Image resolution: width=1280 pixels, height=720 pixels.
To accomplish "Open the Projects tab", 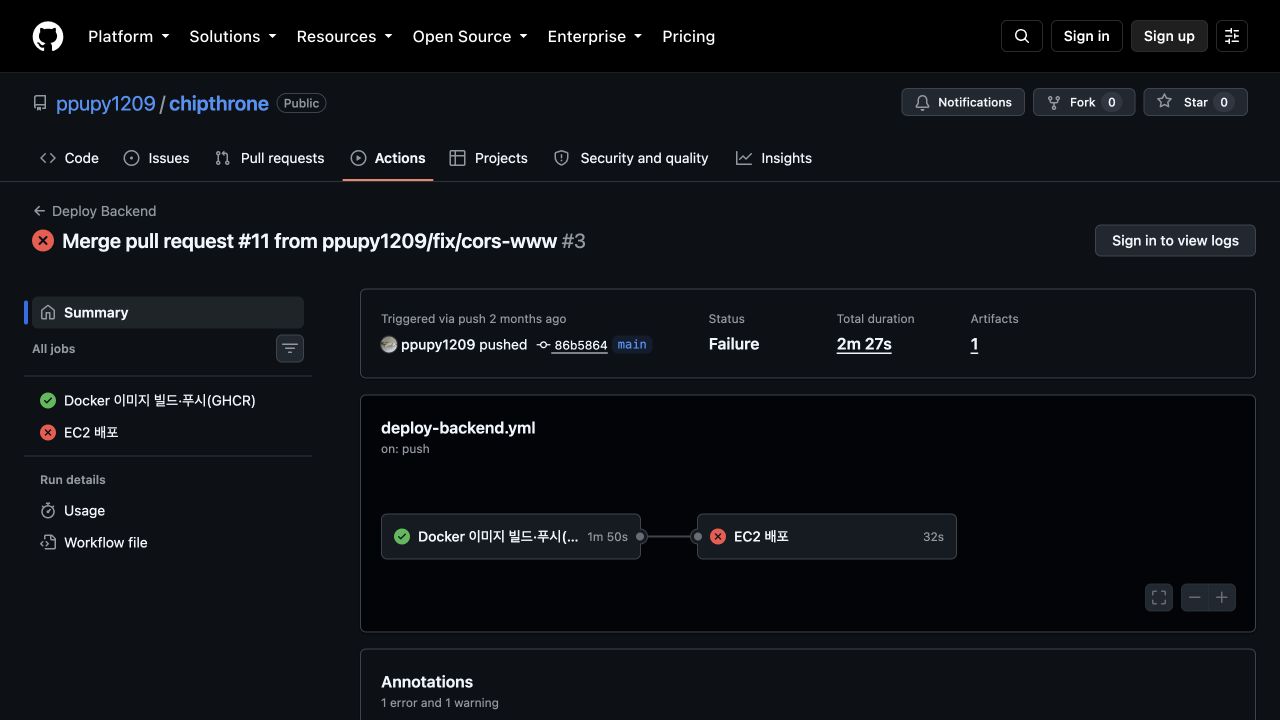I will (x=489, y=158).
